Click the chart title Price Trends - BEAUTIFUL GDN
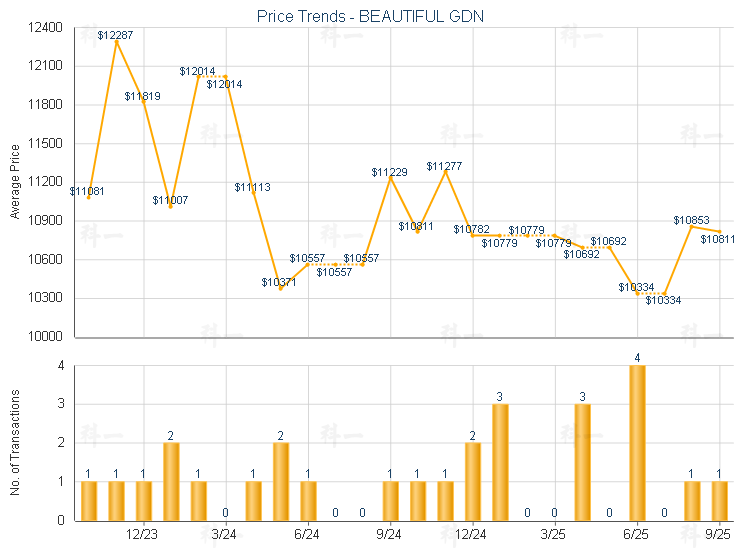Viewport: 740px width, 550px height. pos(369,16)
